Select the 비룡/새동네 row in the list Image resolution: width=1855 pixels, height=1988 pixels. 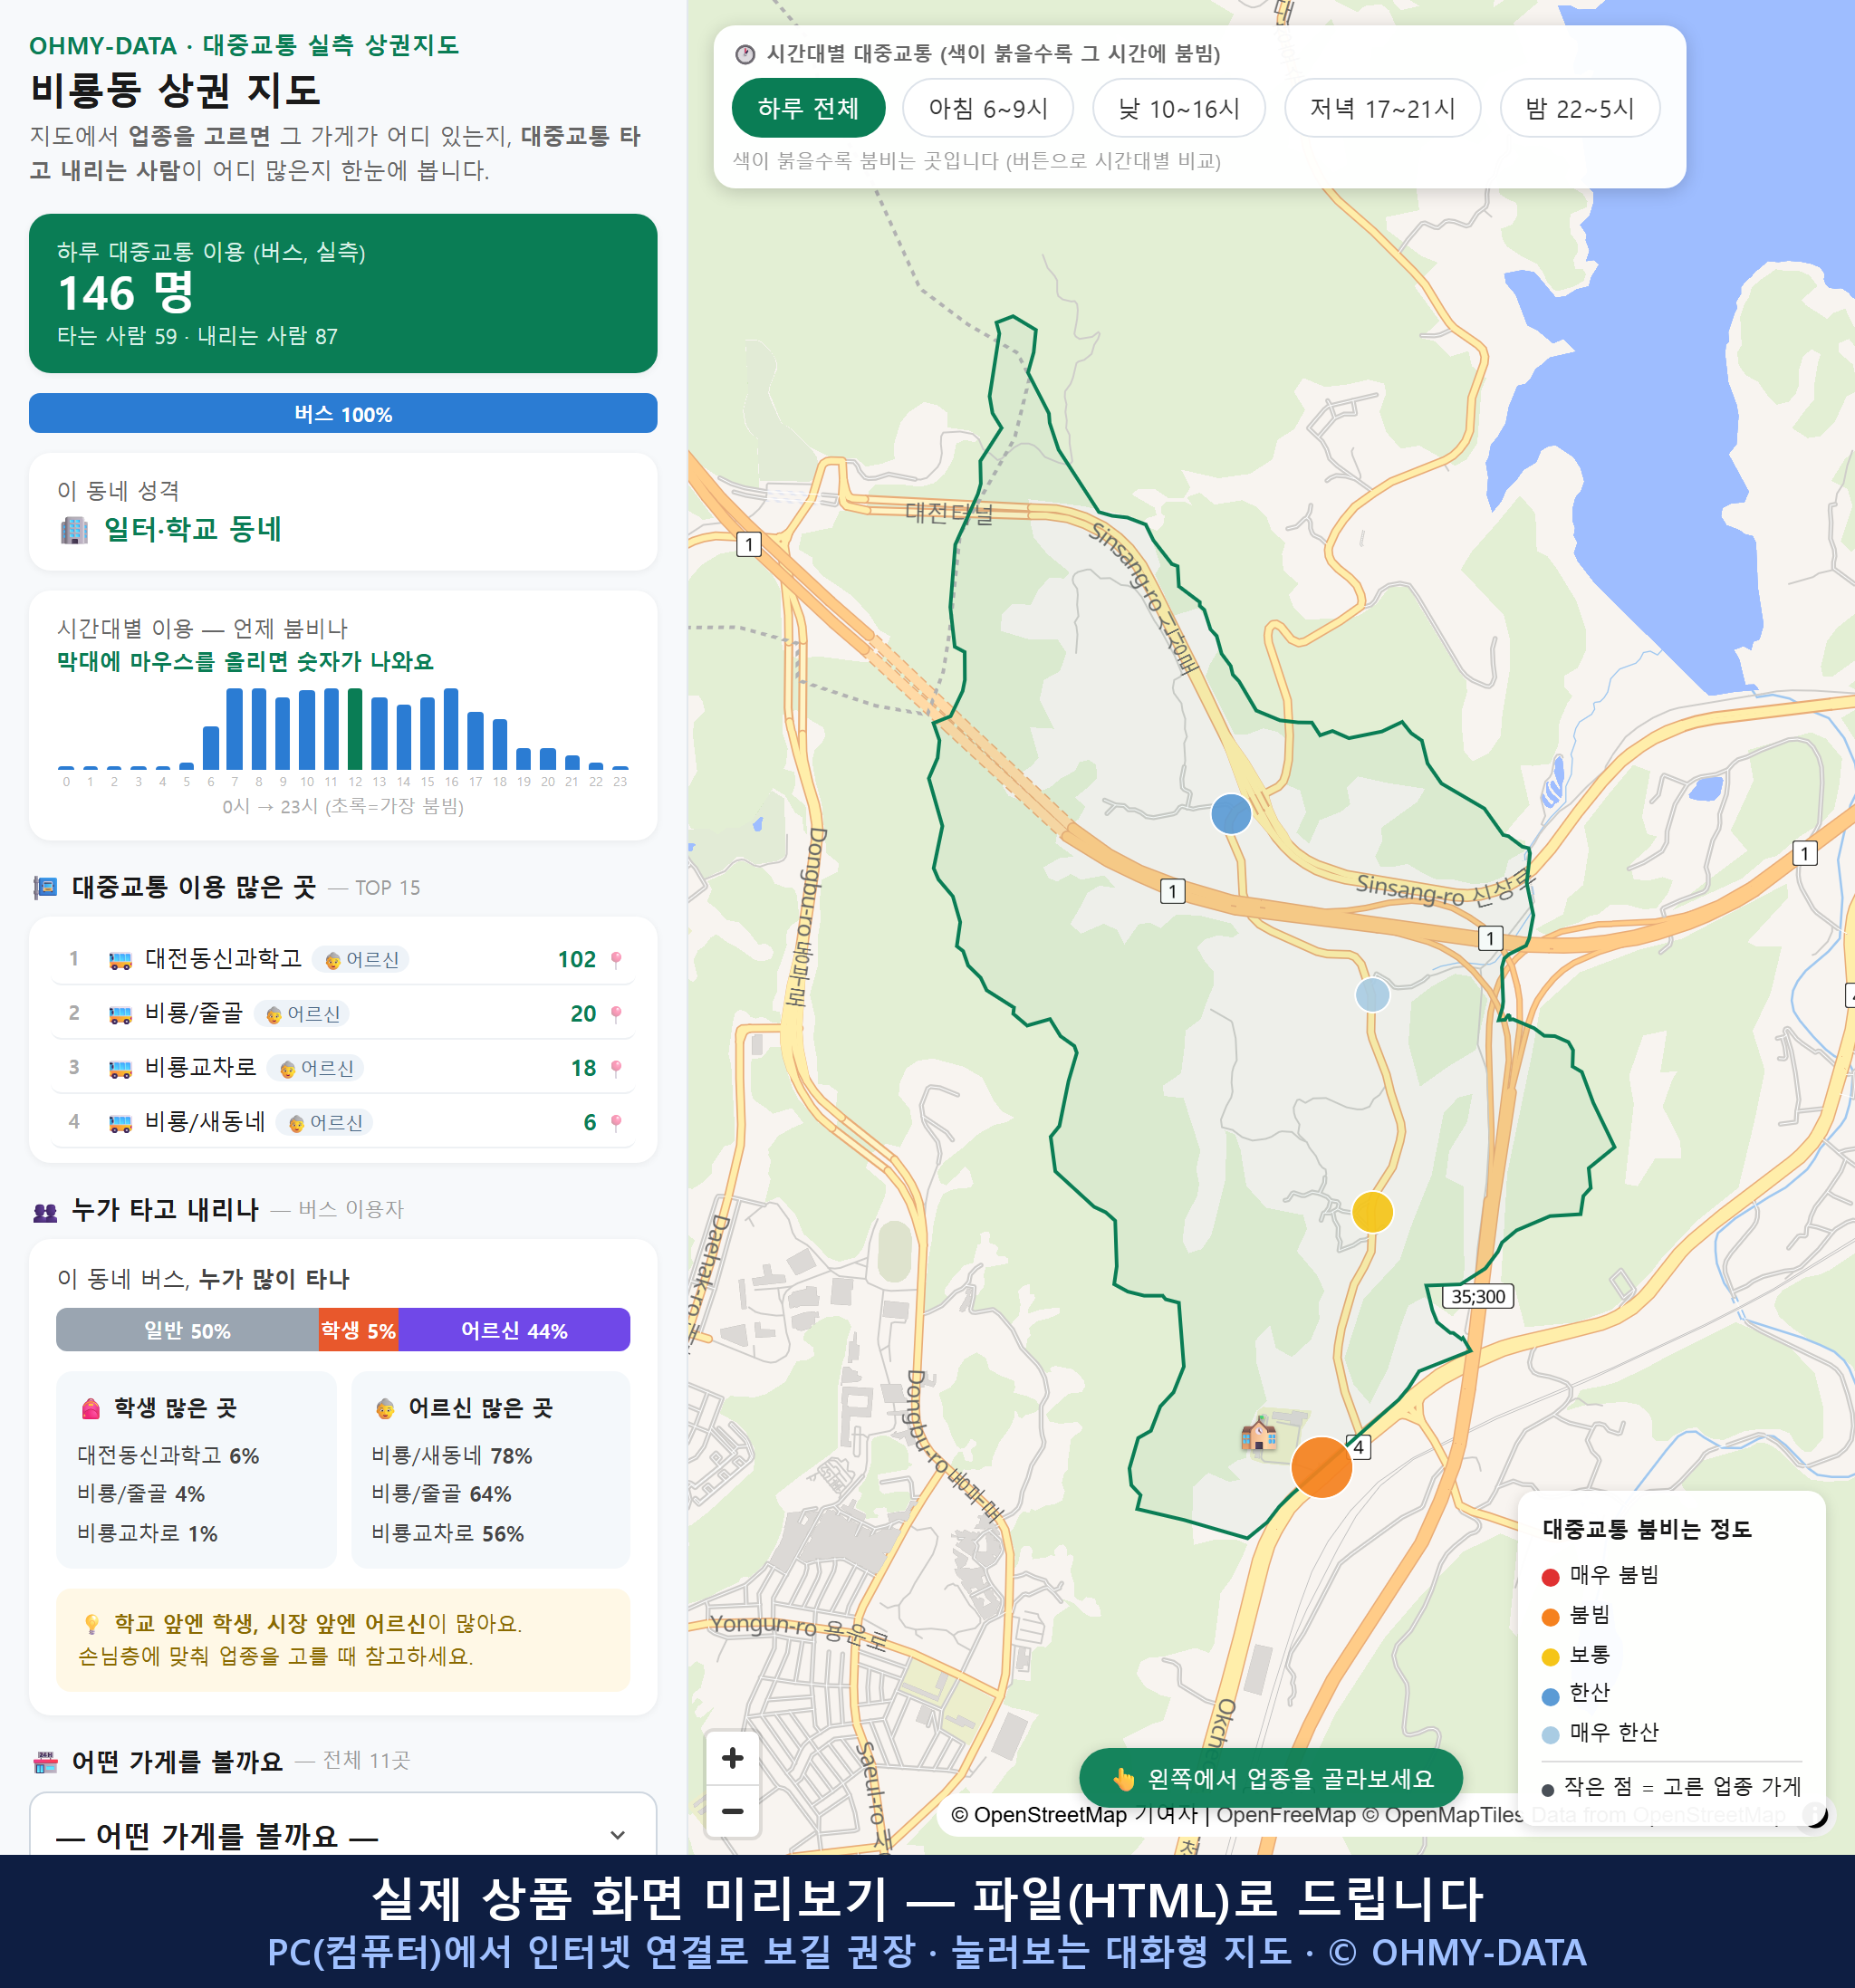(343, 1122)
